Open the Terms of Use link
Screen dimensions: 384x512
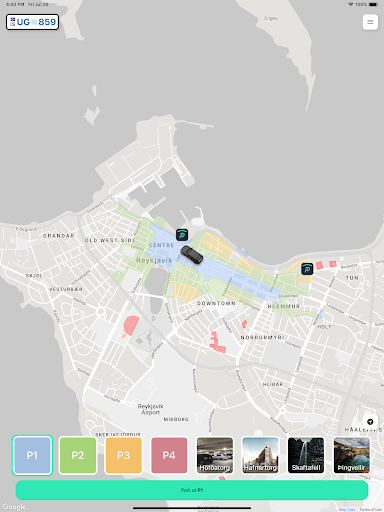click(x=370, y=509)
